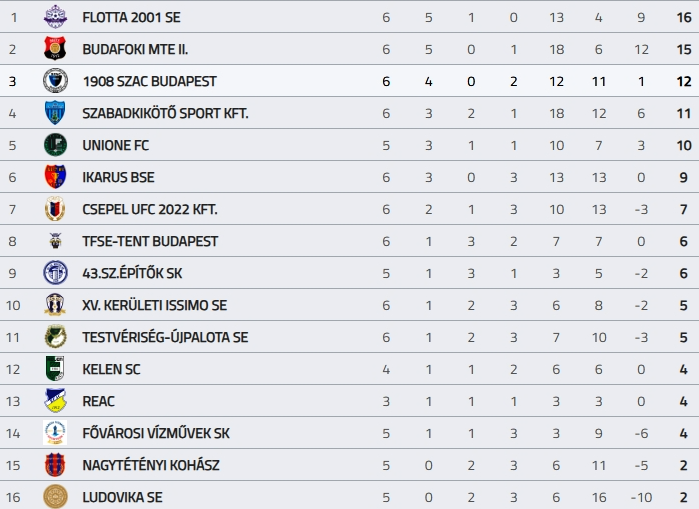Click the Ludovika SE circular crest
Screen dimensions: 699x509
(x=55, y=497)
